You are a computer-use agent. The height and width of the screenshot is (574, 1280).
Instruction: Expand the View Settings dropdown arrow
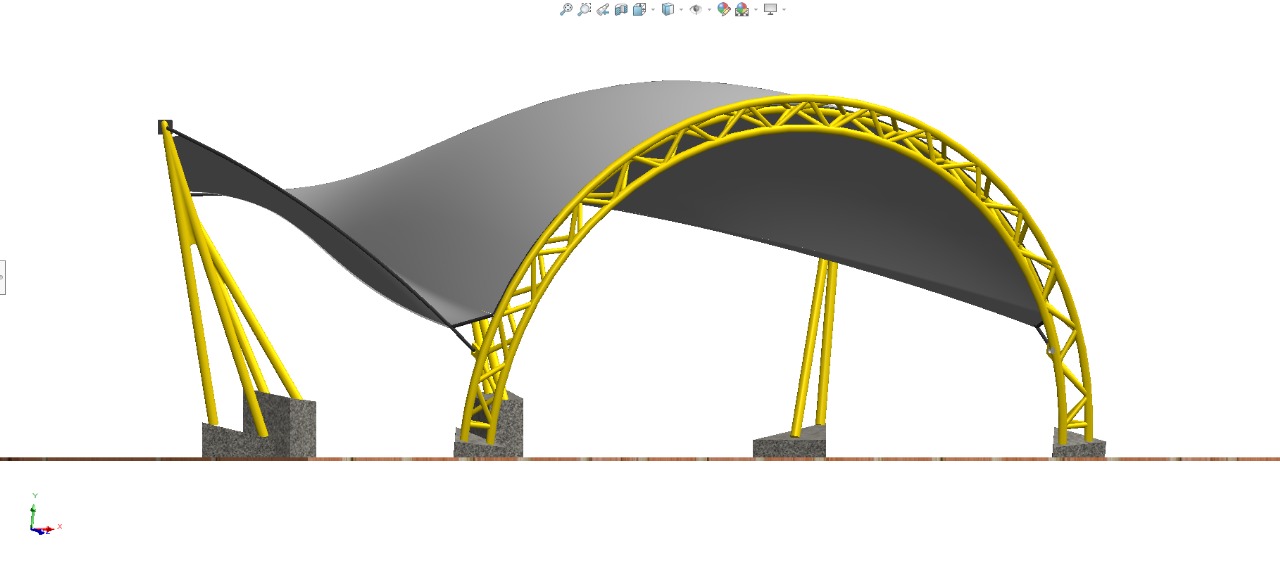pos(784,9)
